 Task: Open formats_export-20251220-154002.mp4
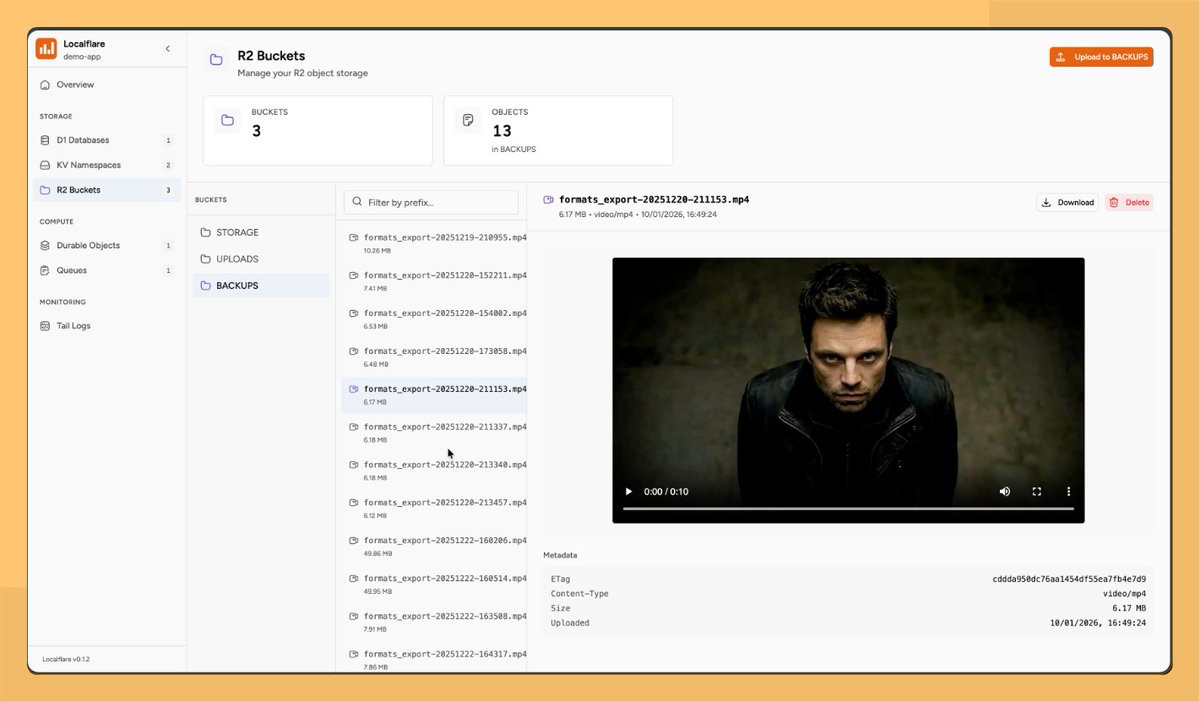(x=434, y=319)
